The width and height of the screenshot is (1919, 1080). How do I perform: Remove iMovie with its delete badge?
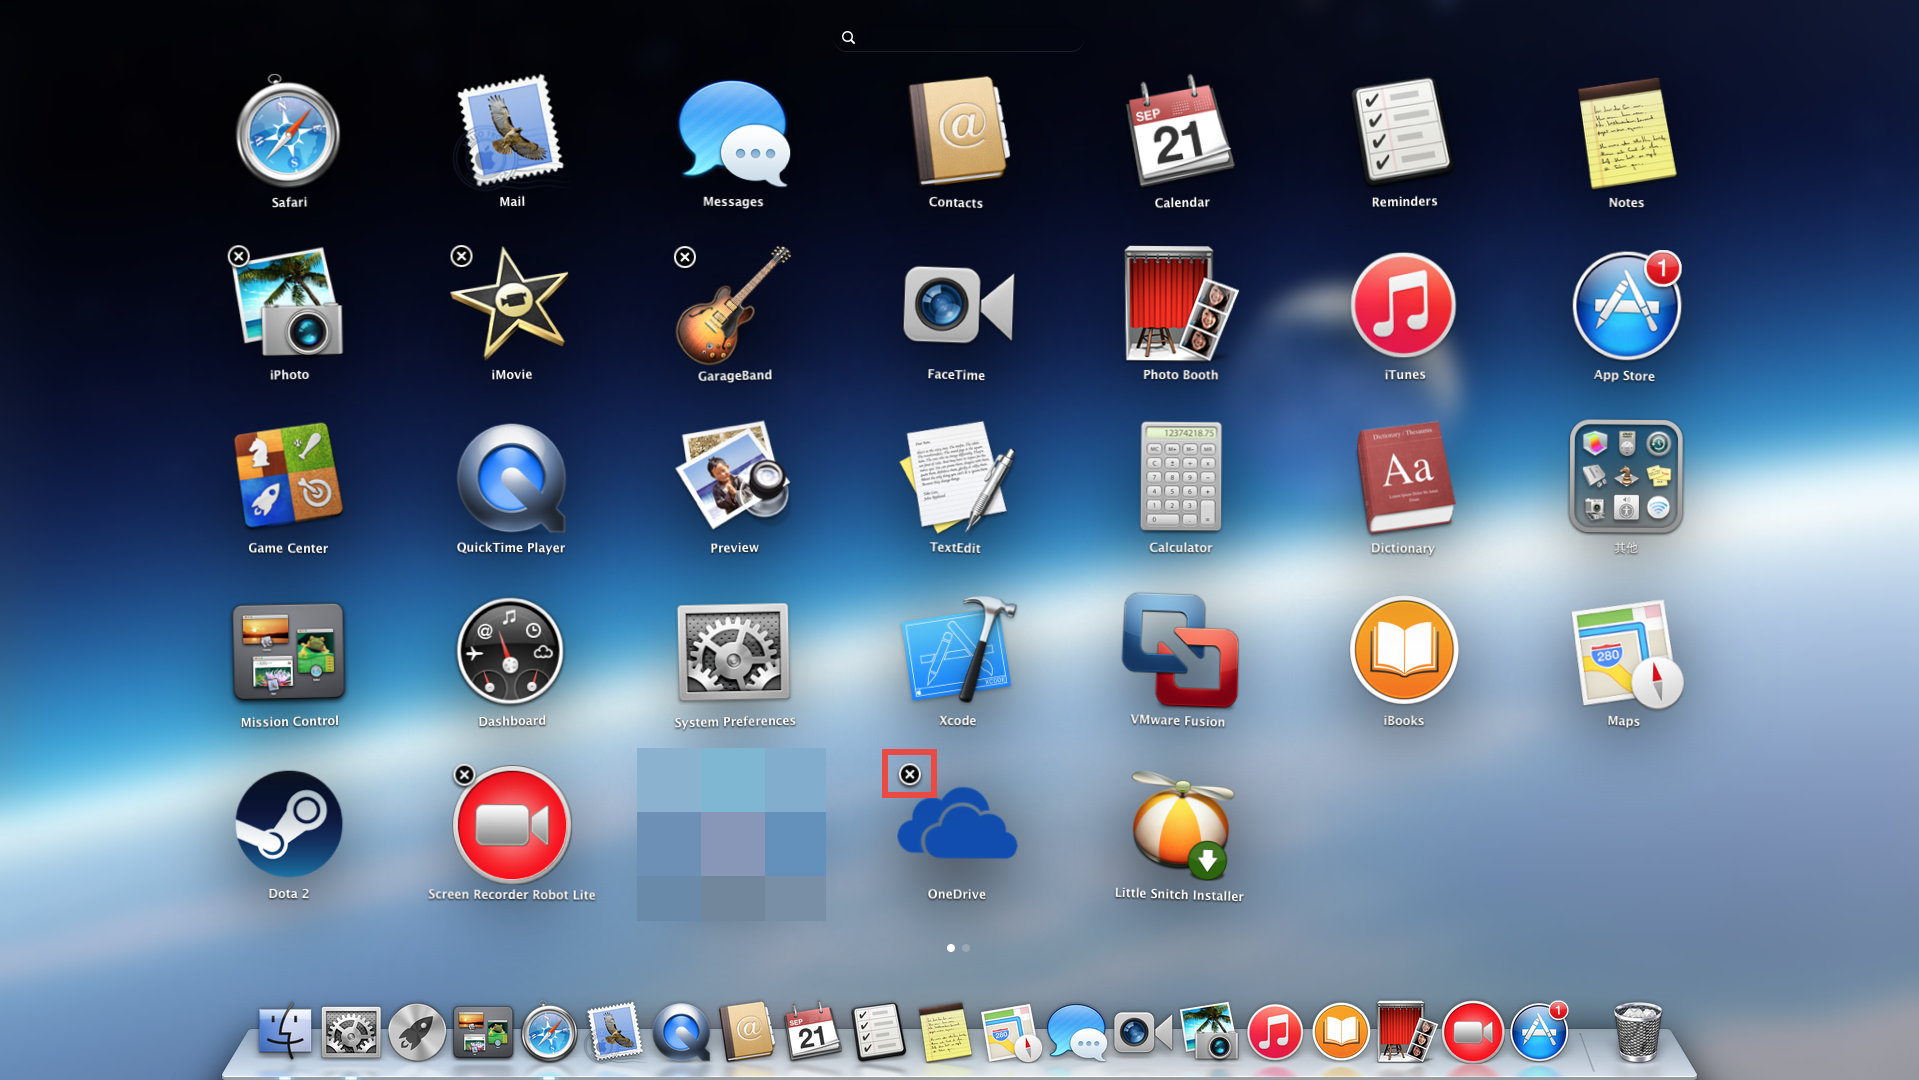[x=461, y=256]
